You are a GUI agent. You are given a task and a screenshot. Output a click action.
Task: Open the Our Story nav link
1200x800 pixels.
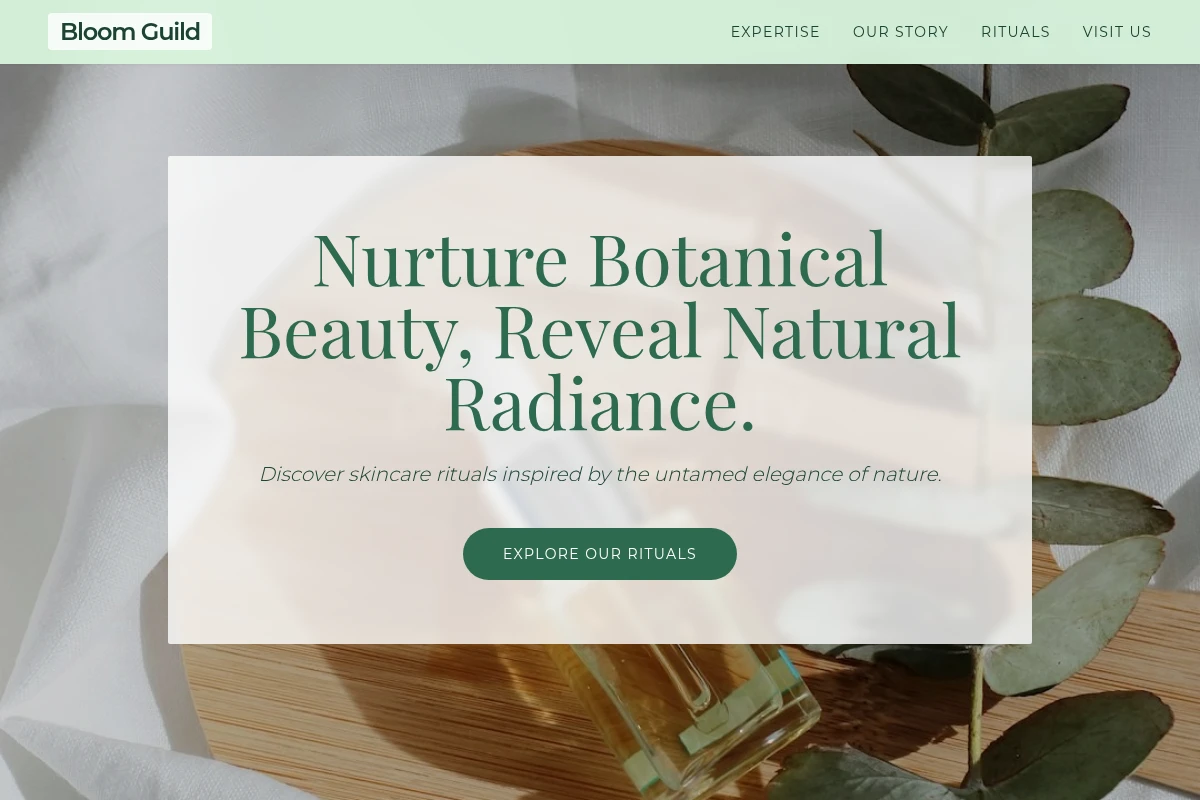pos(900,32)
